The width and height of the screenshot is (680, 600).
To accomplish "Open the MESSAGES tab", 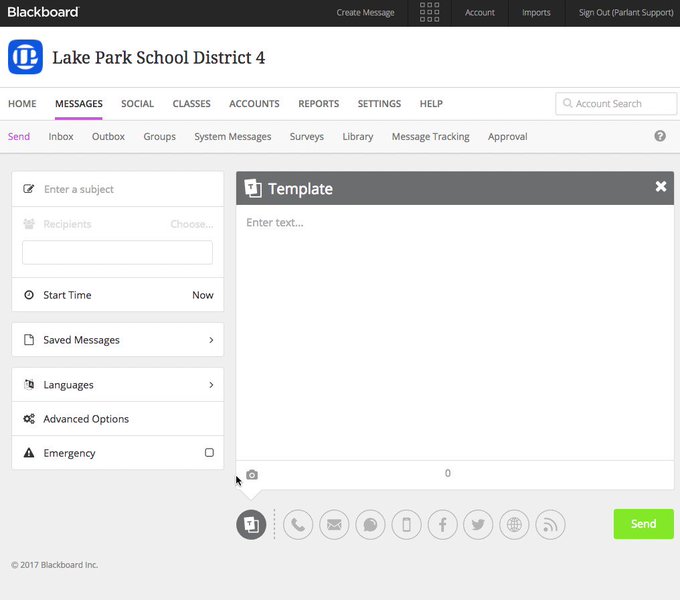I will tap(79, 104).
